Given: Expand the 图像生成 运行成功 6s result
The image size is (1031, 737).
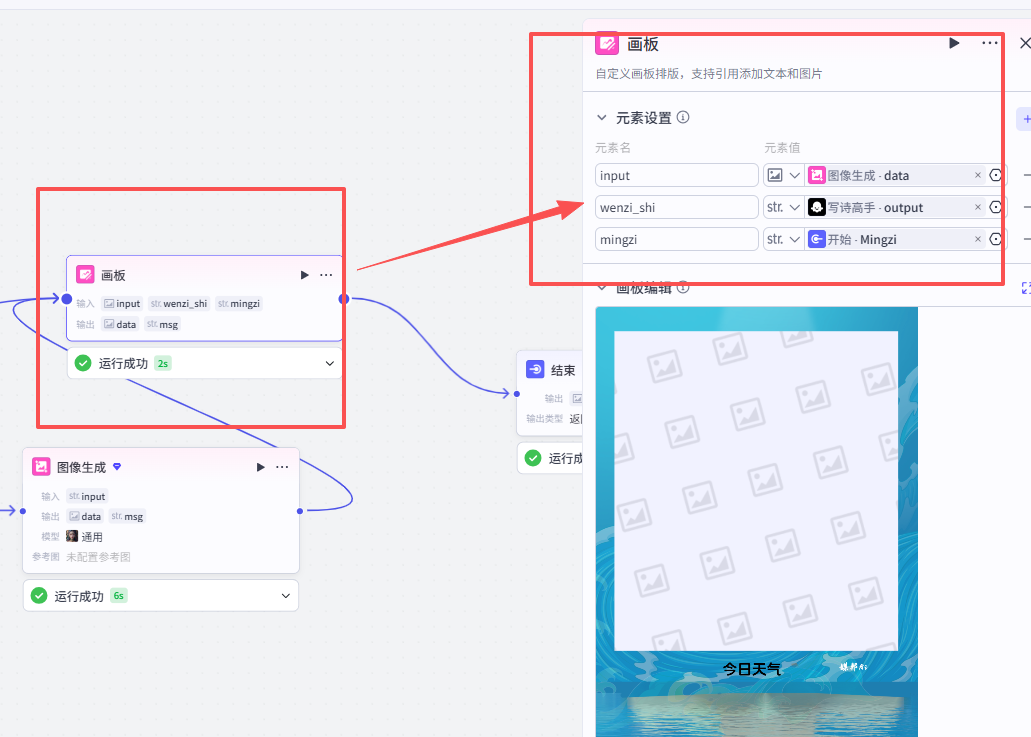Looking at the screenshot, I should pos(285,596).
